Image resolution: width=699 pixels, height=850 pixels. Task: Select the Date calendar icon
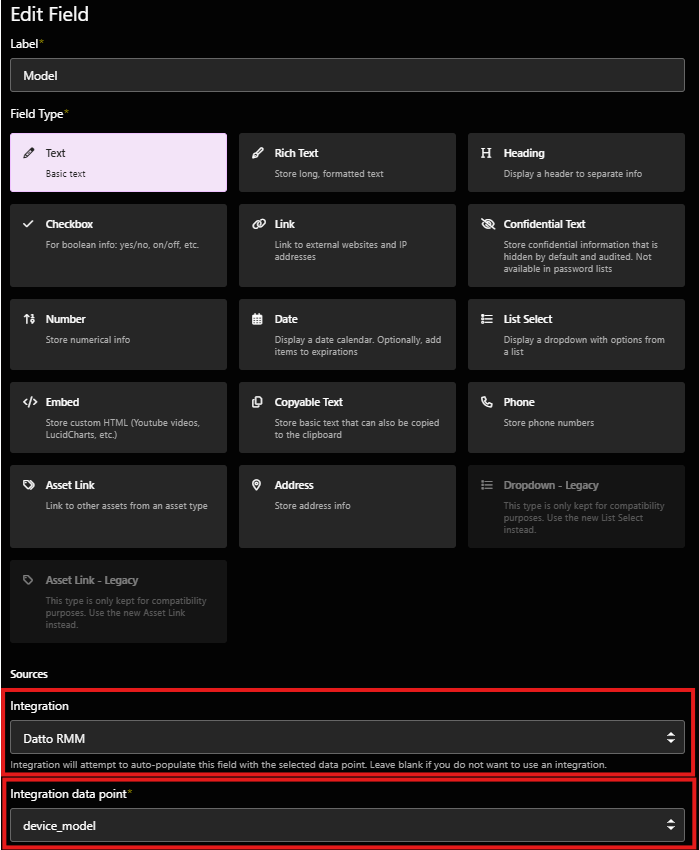(259, 318)
